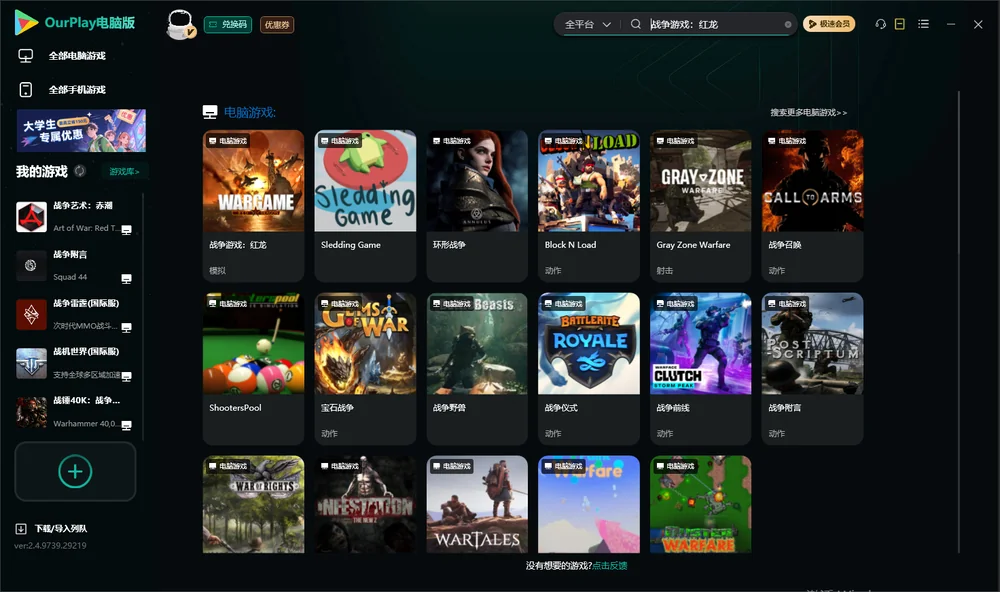Click the download queue icon

pos(21,528)
